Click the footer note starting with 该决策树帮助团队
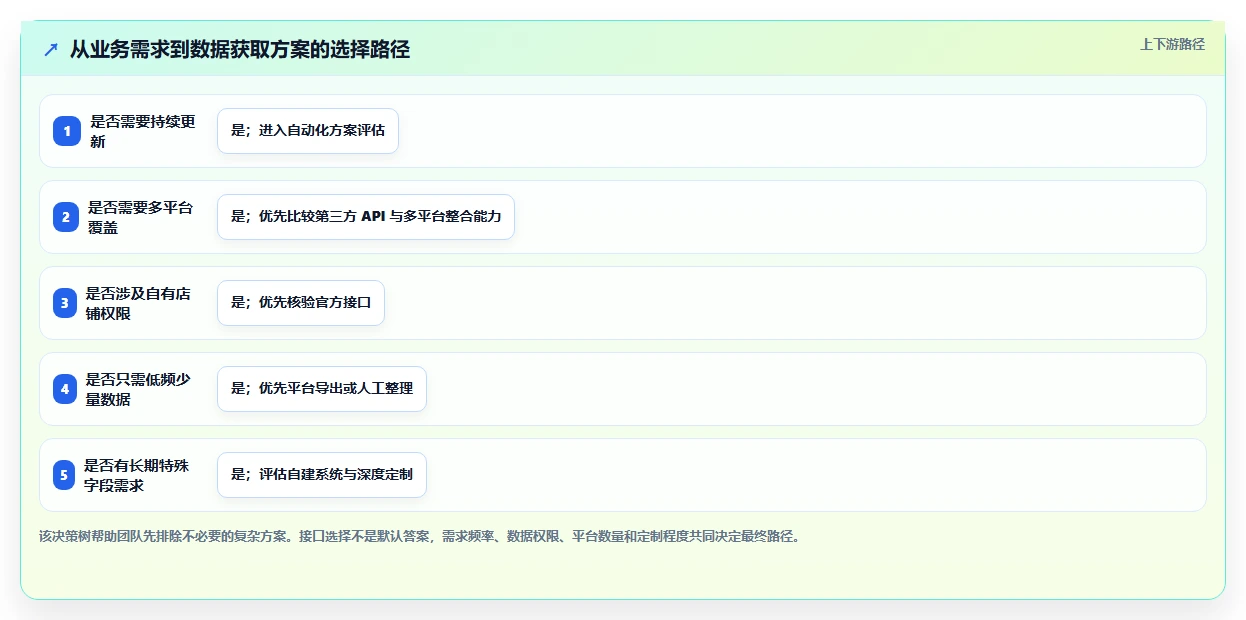This screenshot has width=1246, height=620. coord(420,537)
